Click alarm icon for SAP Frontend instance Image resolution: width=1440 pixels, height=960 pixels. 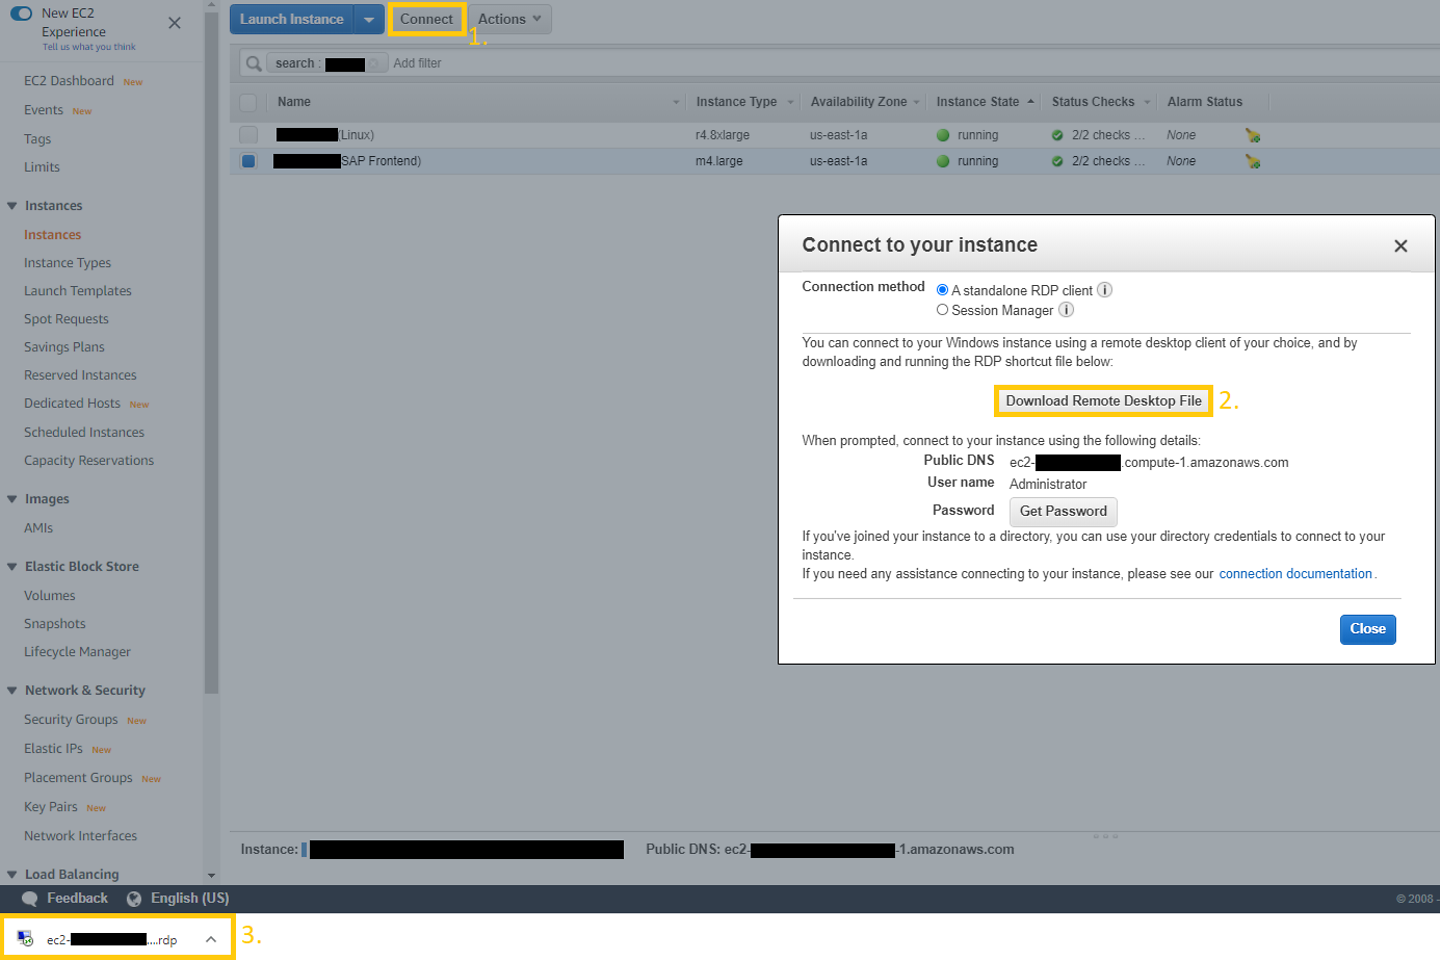point(1252,161)
